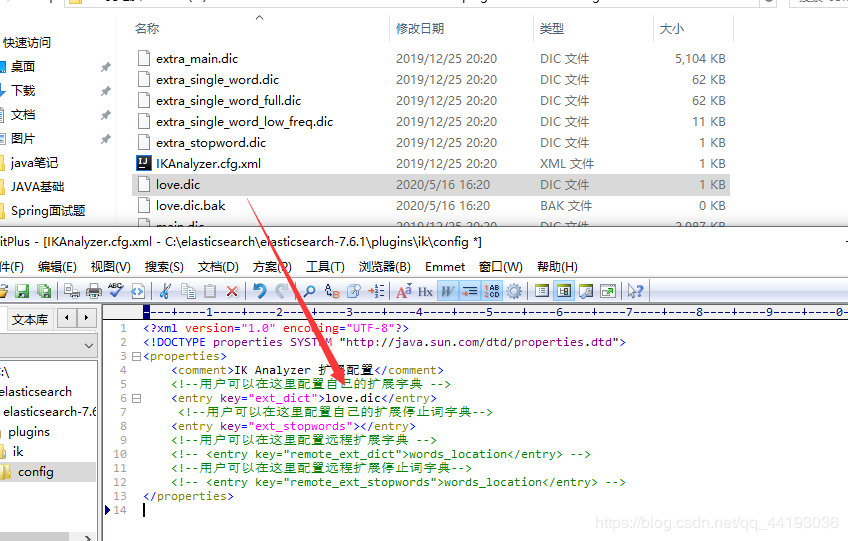The width and height of the screenshot is (848, 541).
Task: Click the Print icon in toolbar
Action: tap(94, 291)
